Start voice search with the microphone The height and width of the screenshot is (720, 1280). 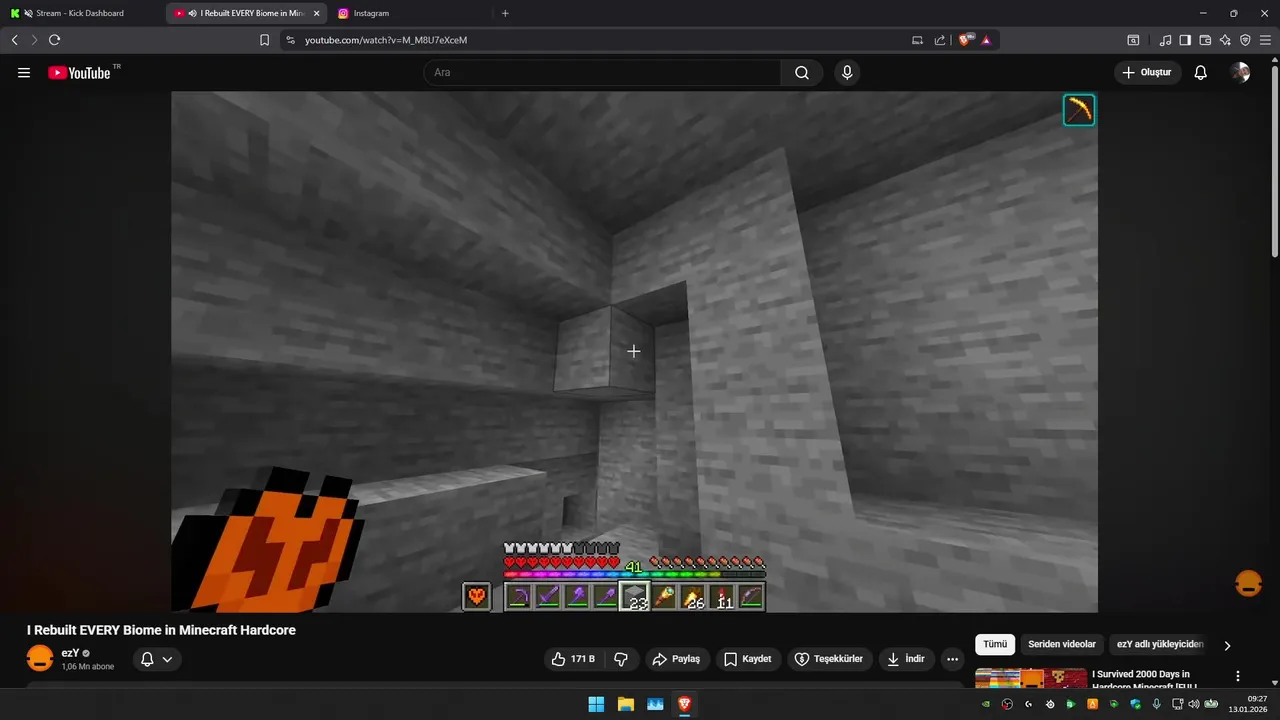847,73
